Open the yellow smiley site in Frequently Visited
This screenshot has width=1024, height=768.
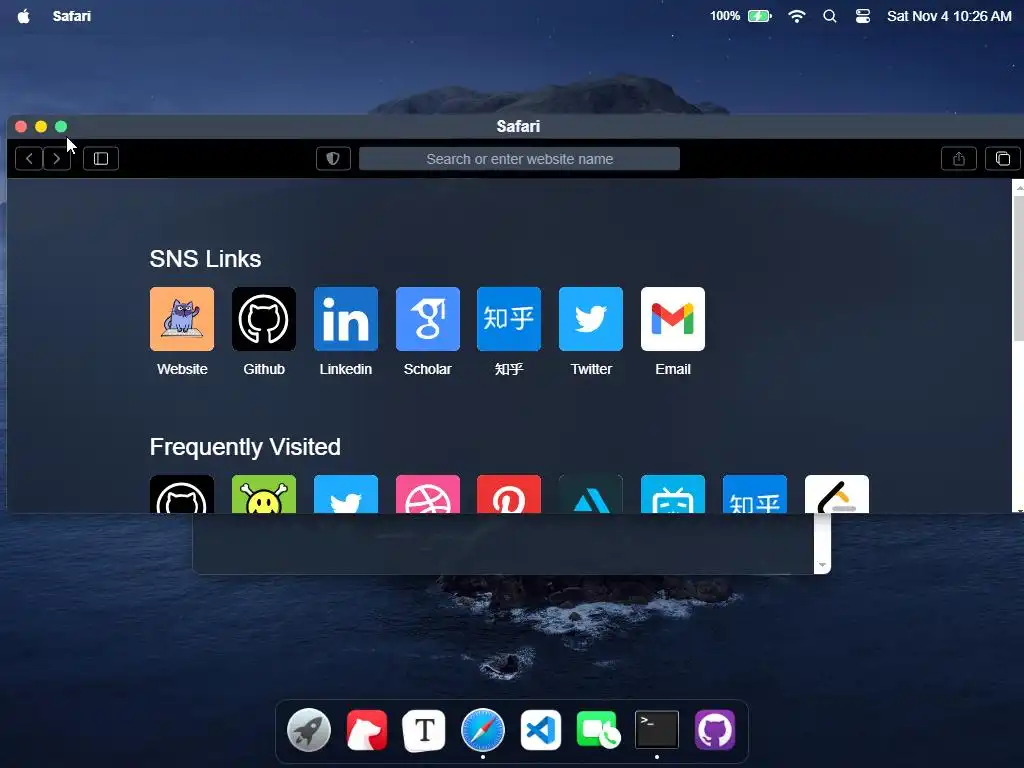point(264,494)
